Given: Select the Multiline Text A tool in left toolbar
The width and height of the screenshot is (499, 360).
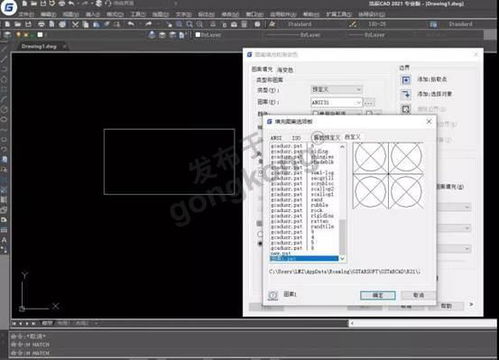Looking at the screenshot, I should [4, 240].
